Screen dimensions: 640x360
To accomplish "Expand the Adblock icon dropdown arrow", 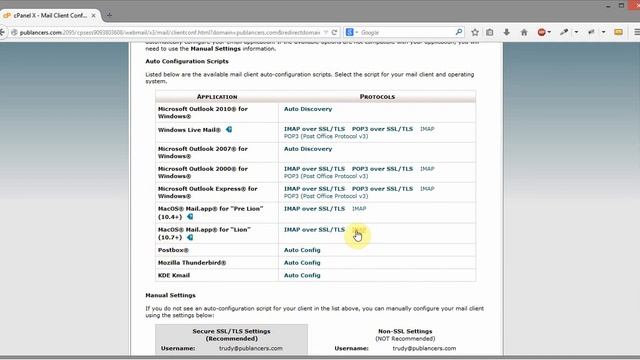I will pyautogui.click(x=549, y=32).
